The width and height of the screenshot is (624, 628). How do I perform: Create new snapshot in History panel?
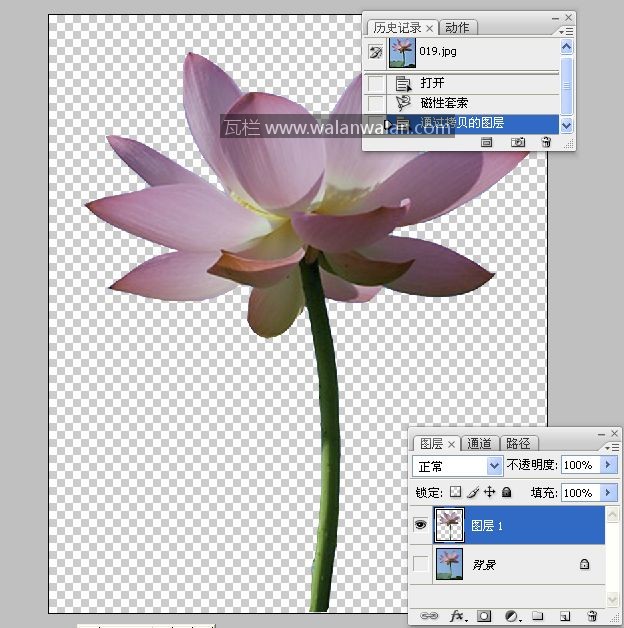click(x=518, y=143)
